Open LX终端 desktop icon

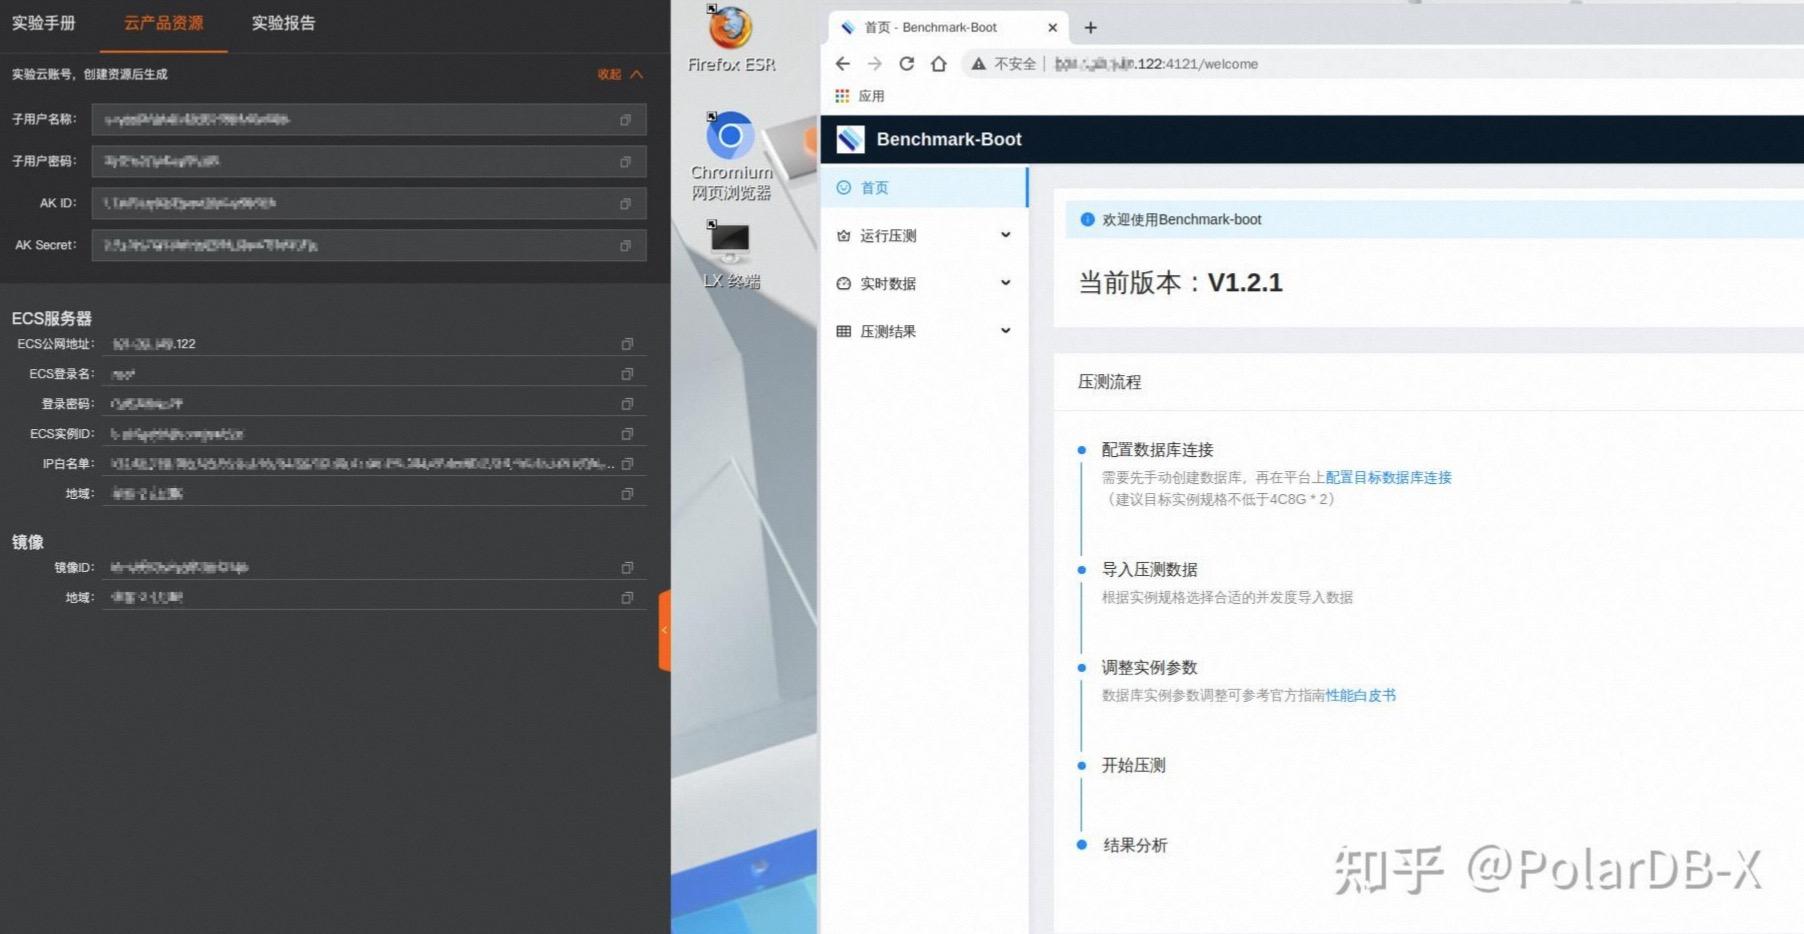[x=731, y=240]
